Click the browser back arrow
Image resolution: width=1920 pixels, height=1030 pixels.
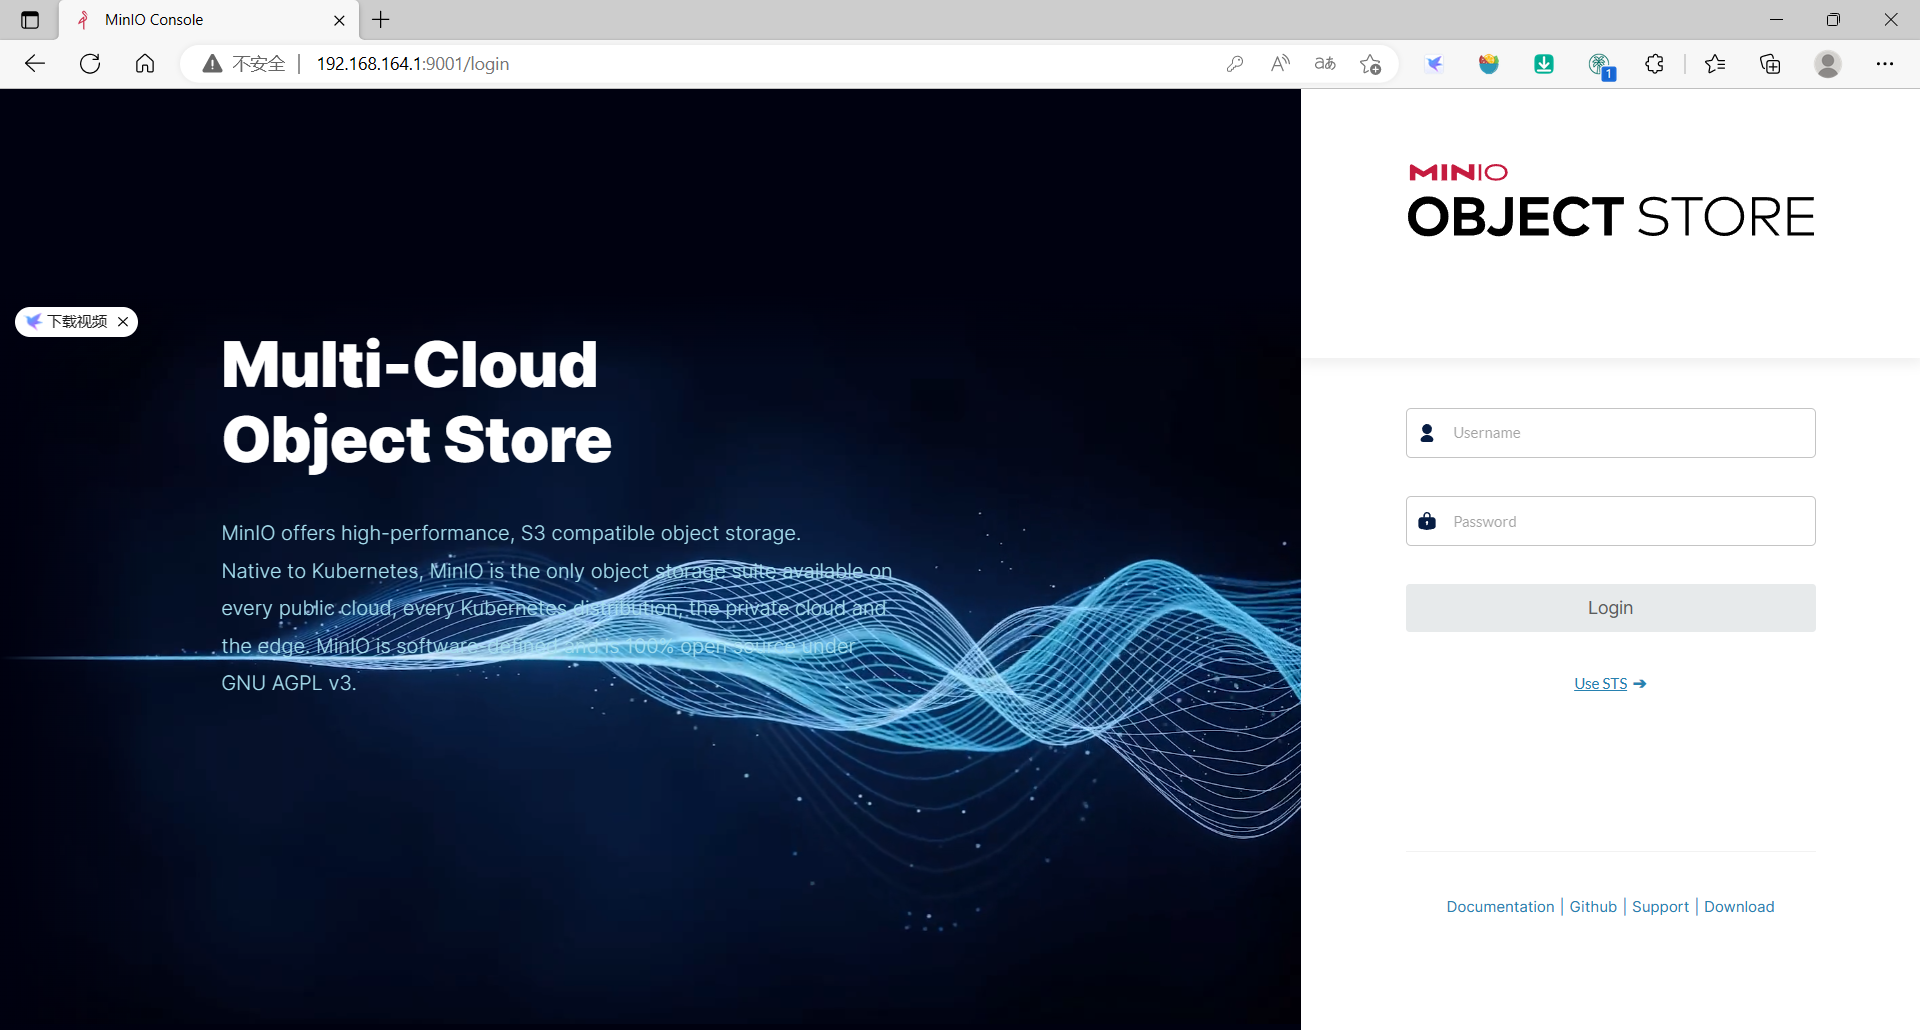[x=35, y=64]
